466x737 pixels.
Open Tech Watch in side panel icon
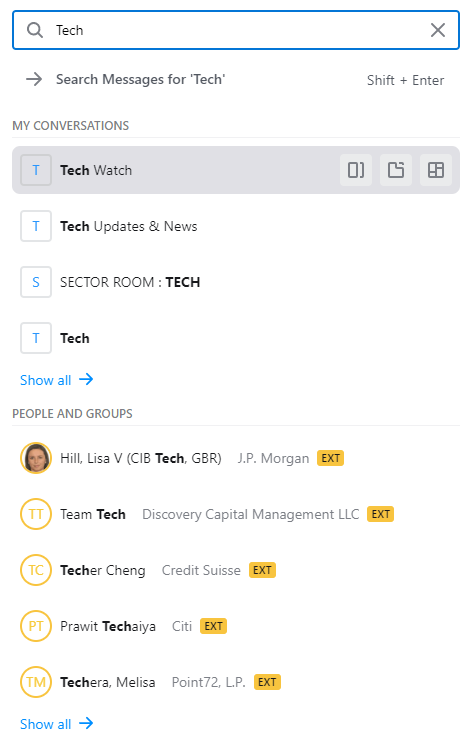click(356, 170)
